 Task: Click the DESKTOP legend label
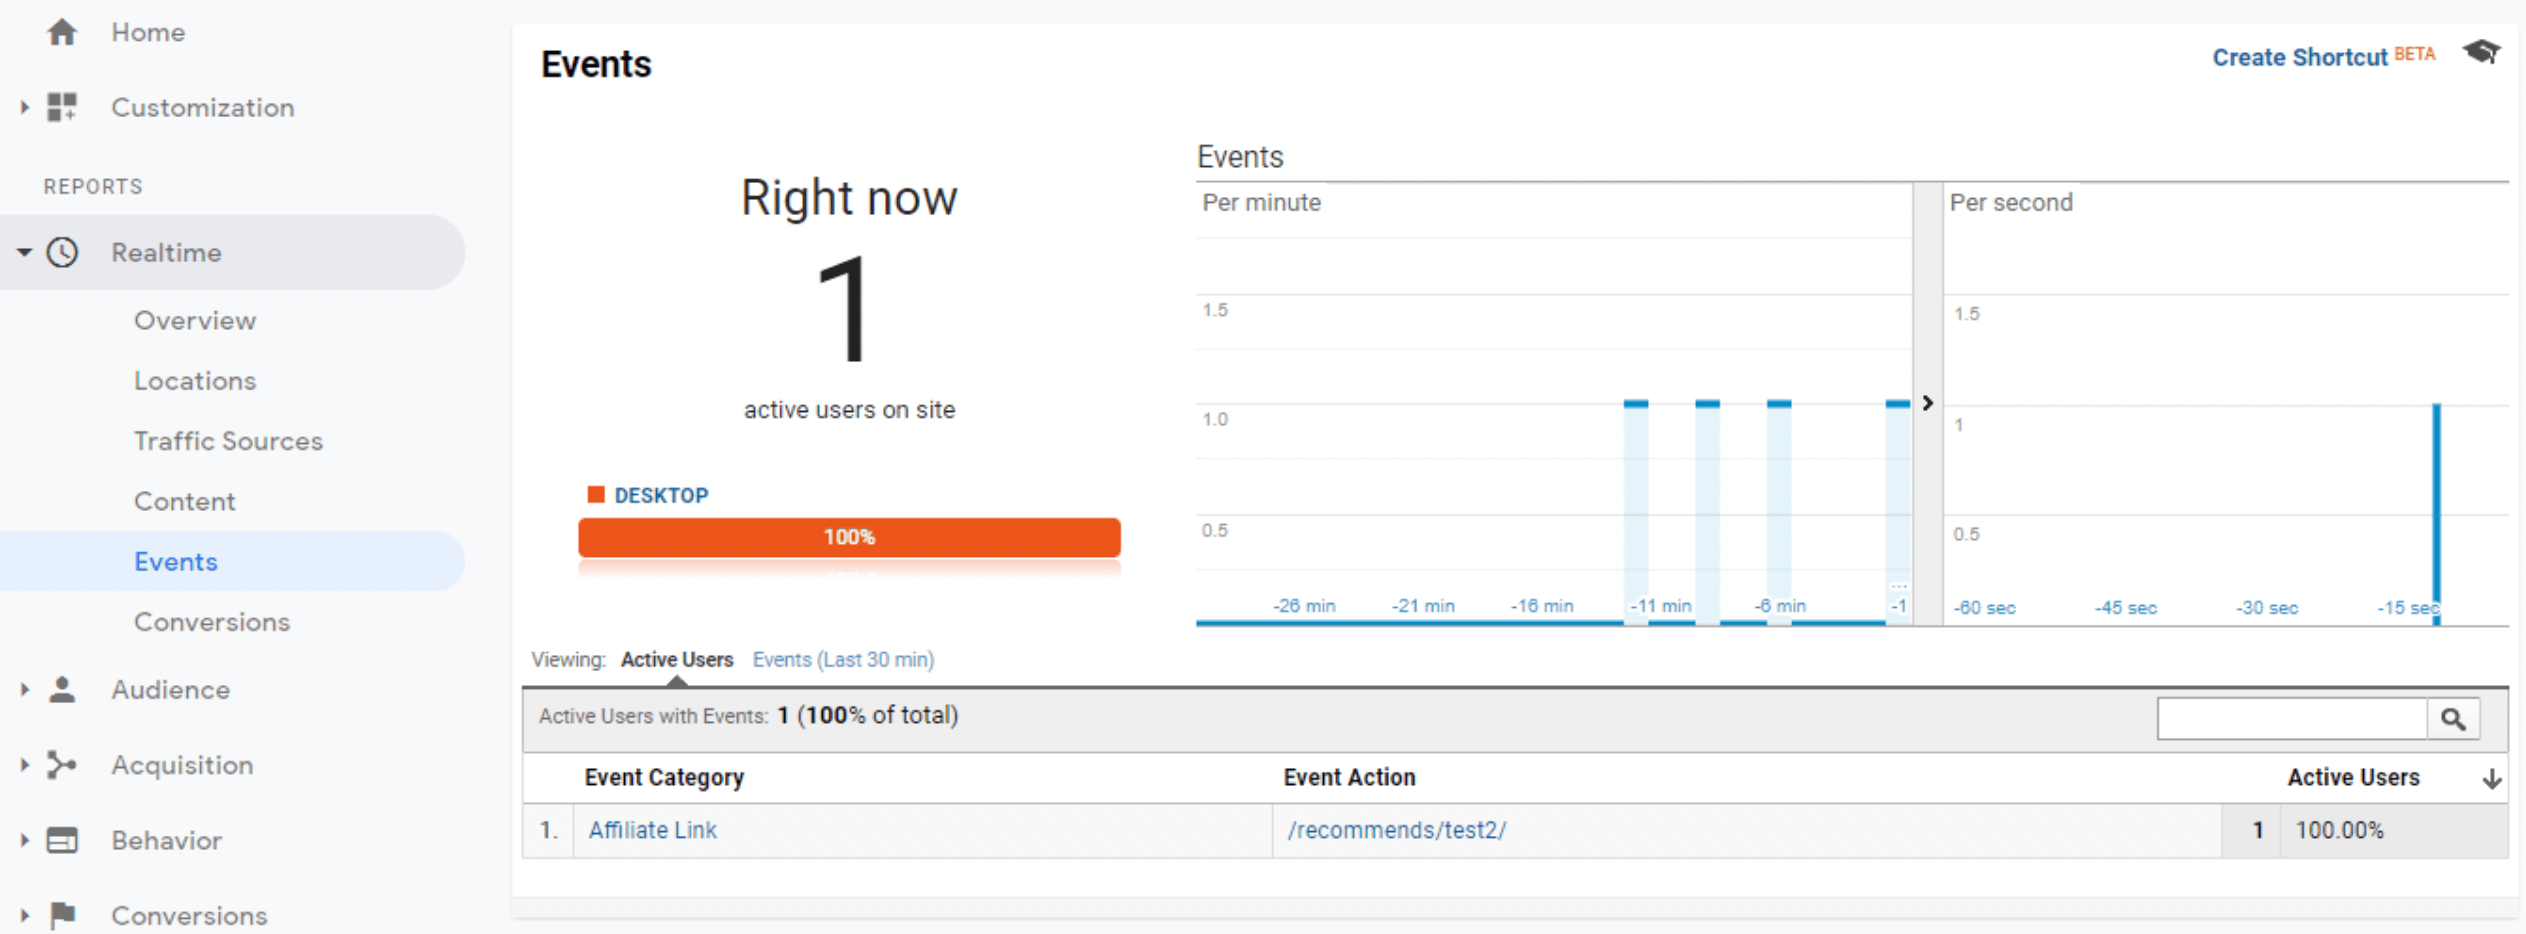tap(661, 495)
